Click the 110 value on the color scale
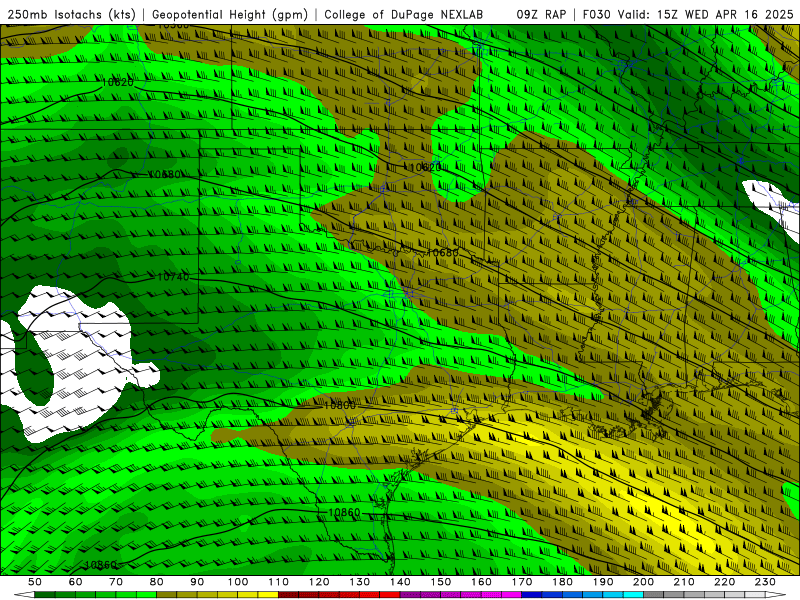800x600 pixels. coord(279,582)
